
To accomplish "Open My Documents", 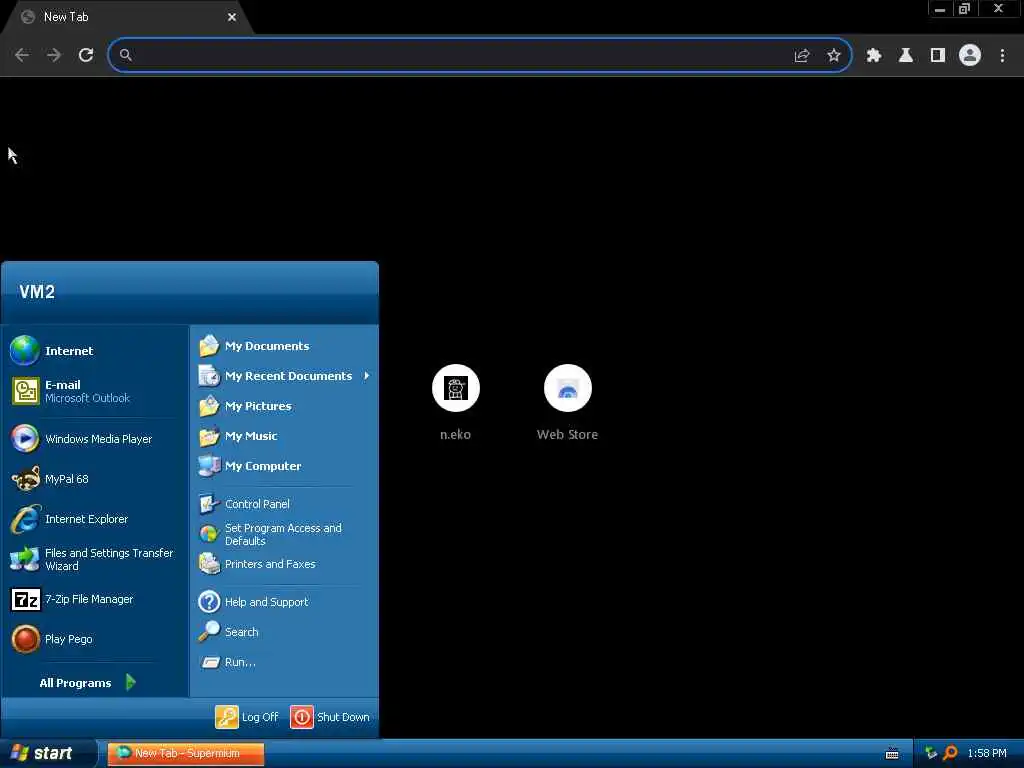I will (284, 345).
